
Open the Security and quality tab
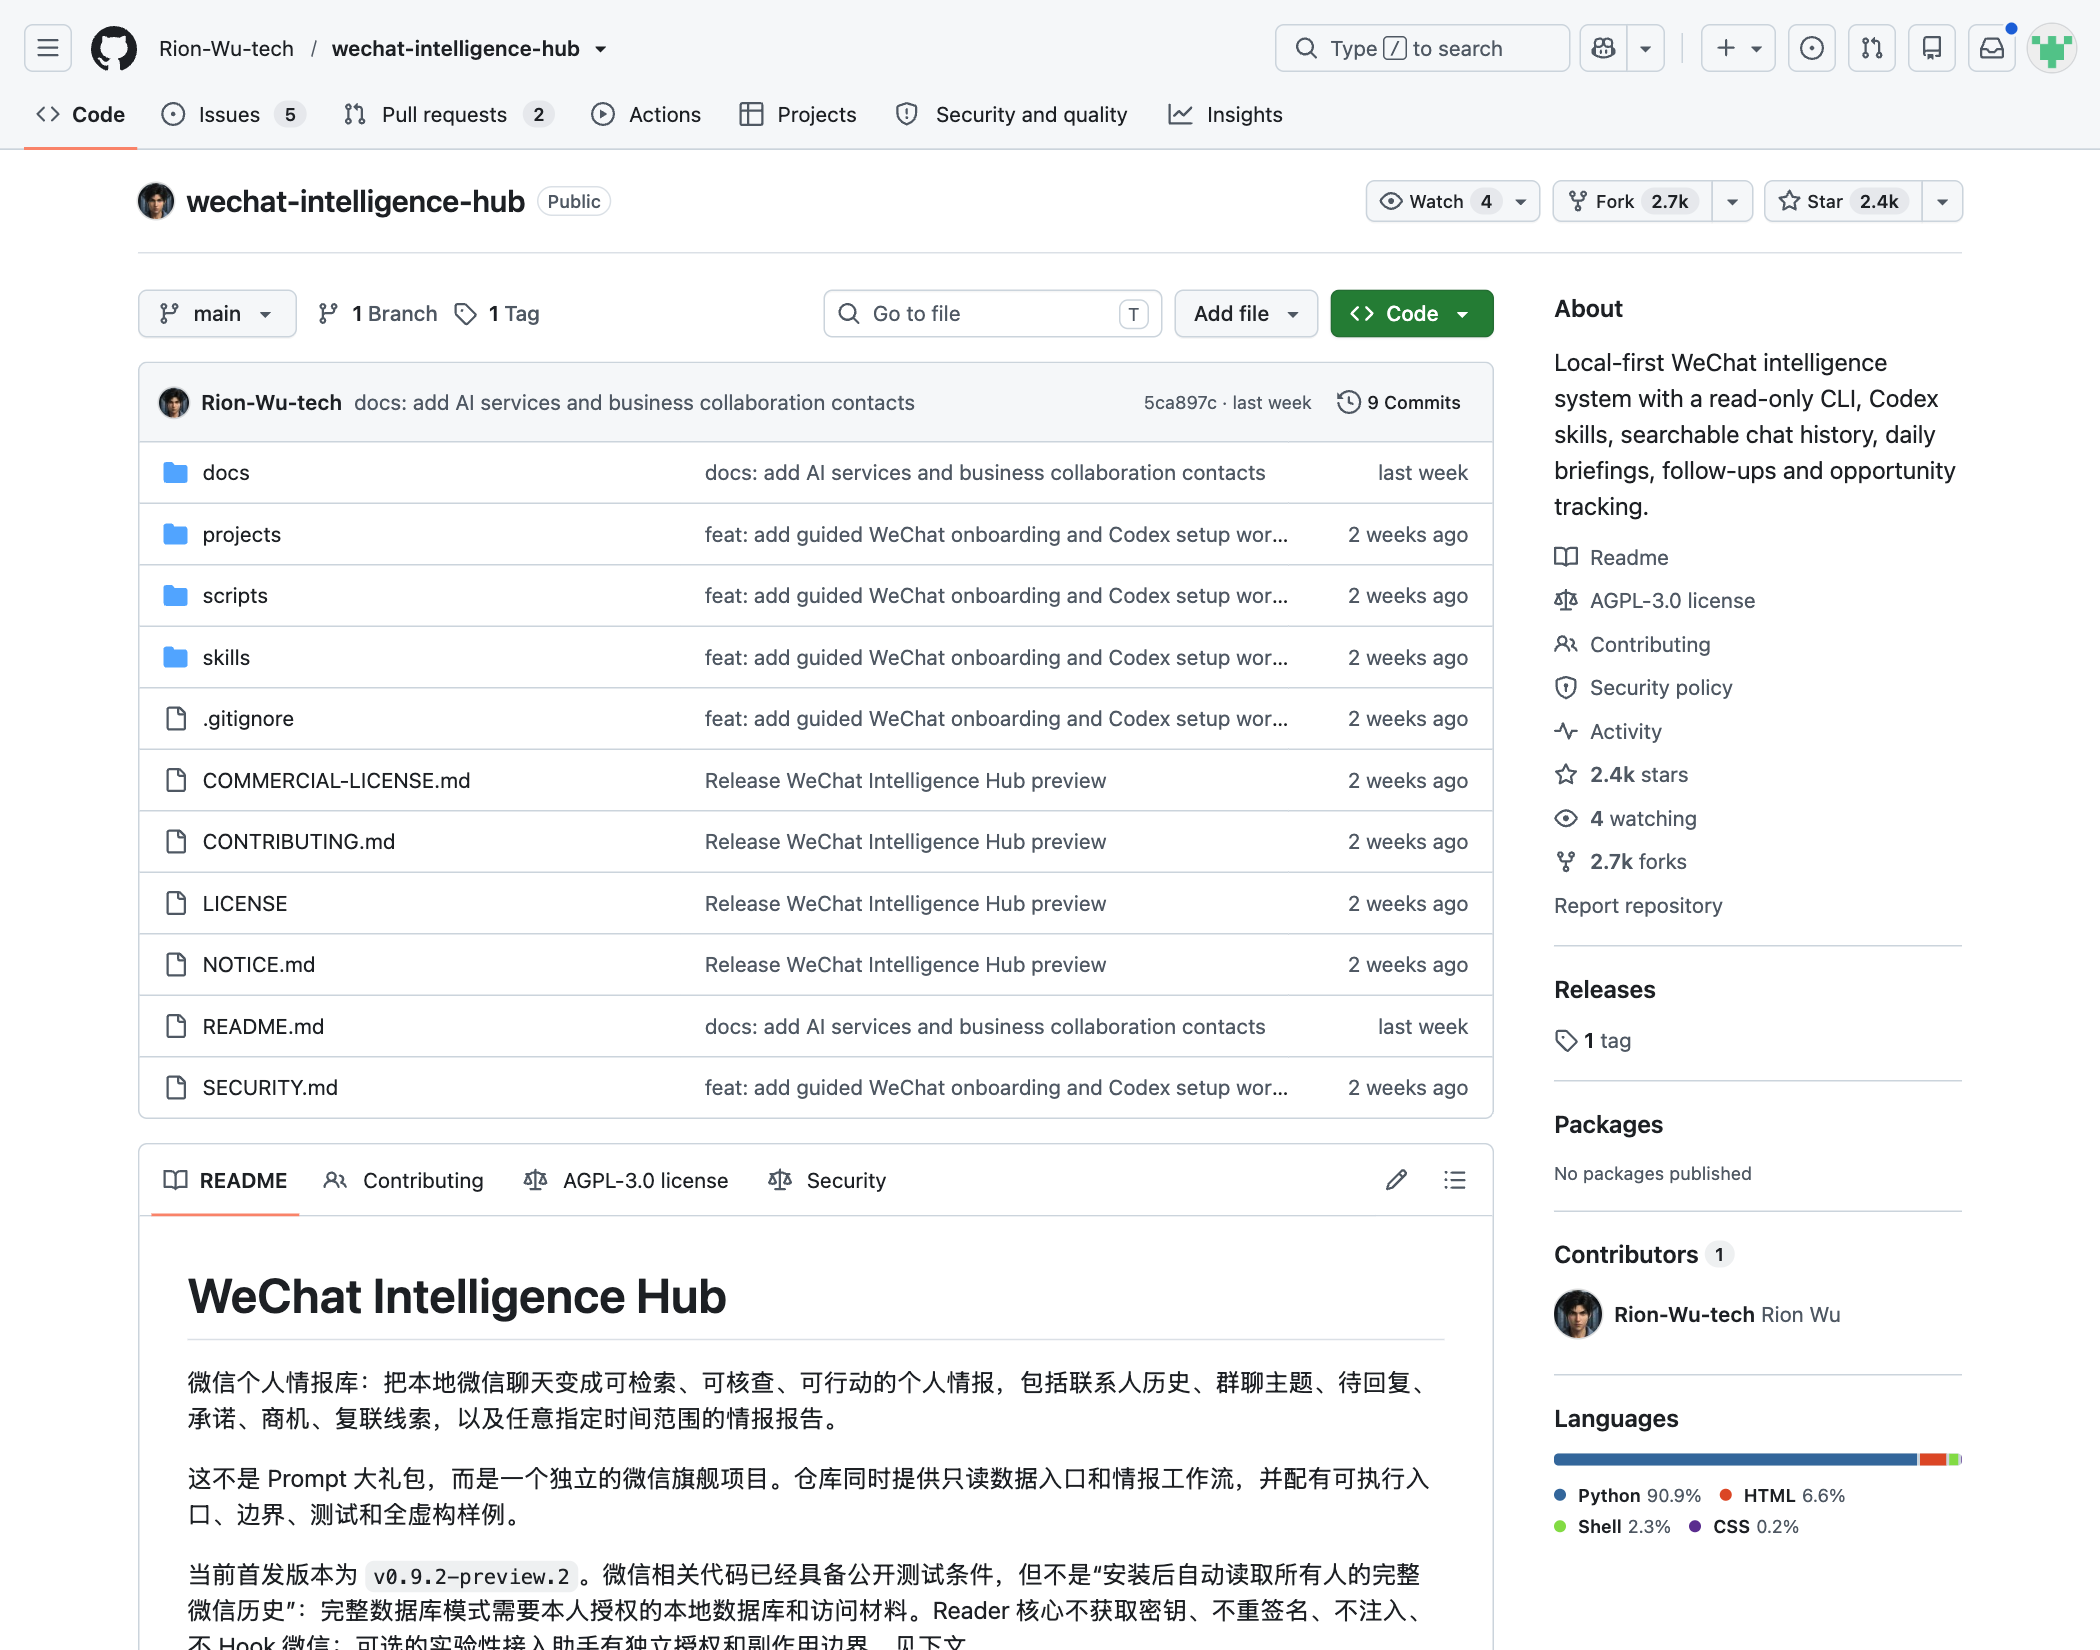pyautogui.click(x=1012, y=114)
